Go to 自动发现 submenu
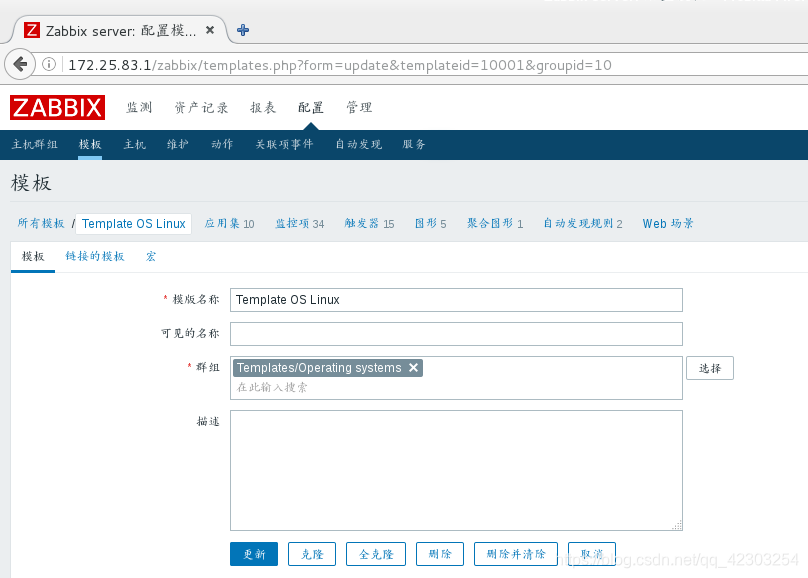808x578 pixels. click(x=359, y=145)
